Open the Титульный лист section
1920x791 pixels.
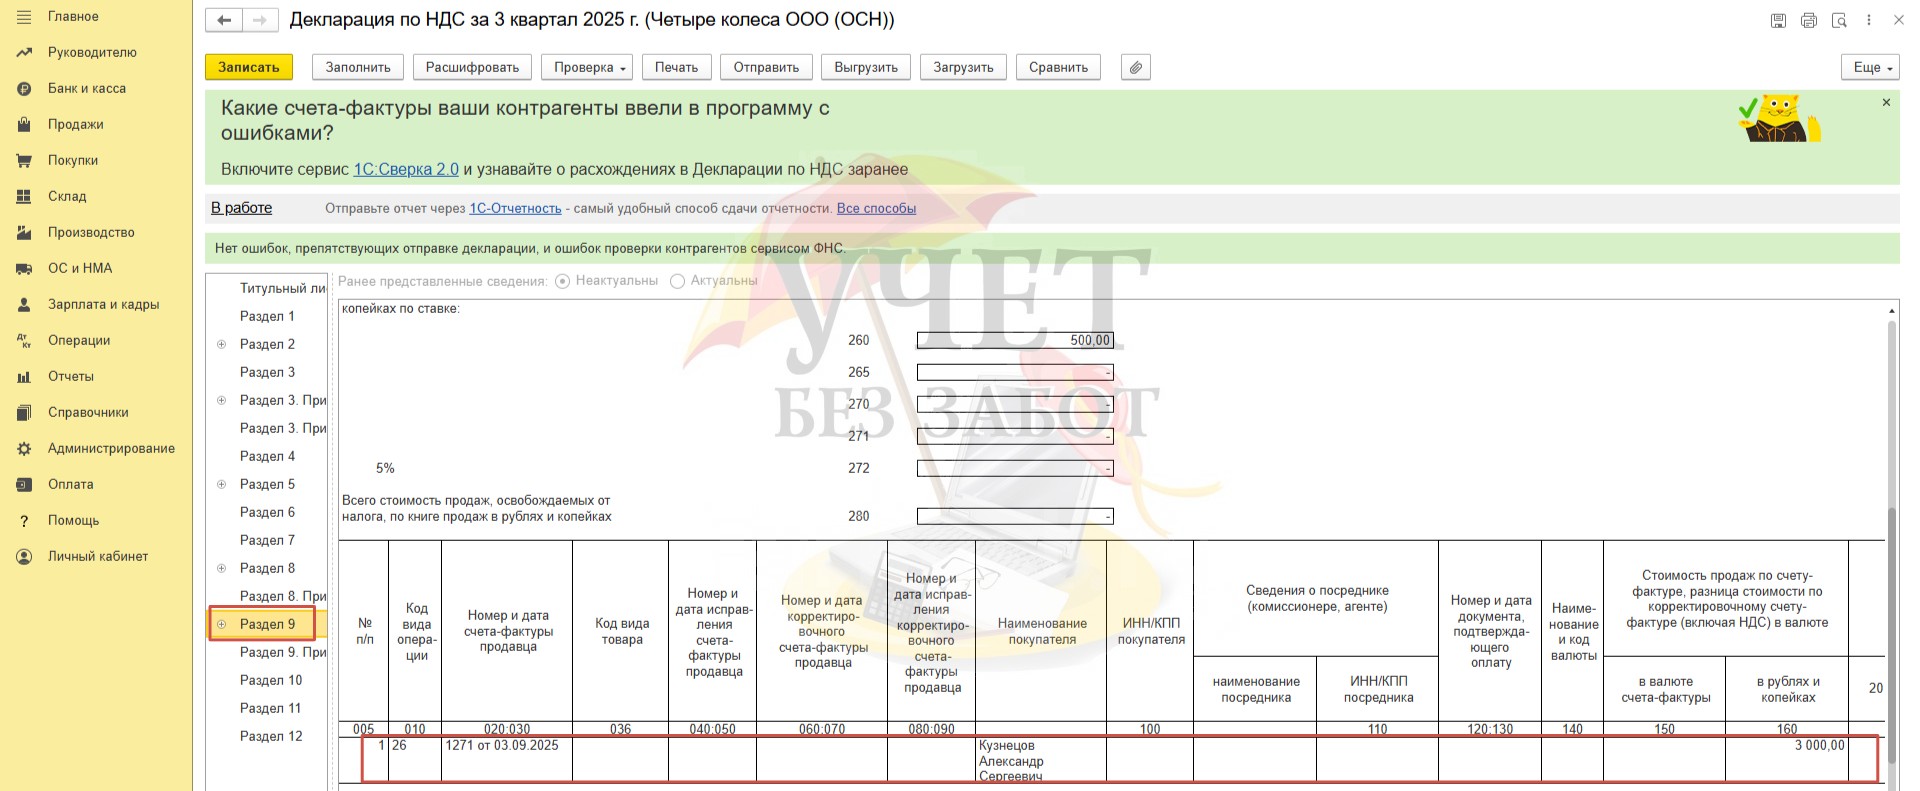[282, 288]
